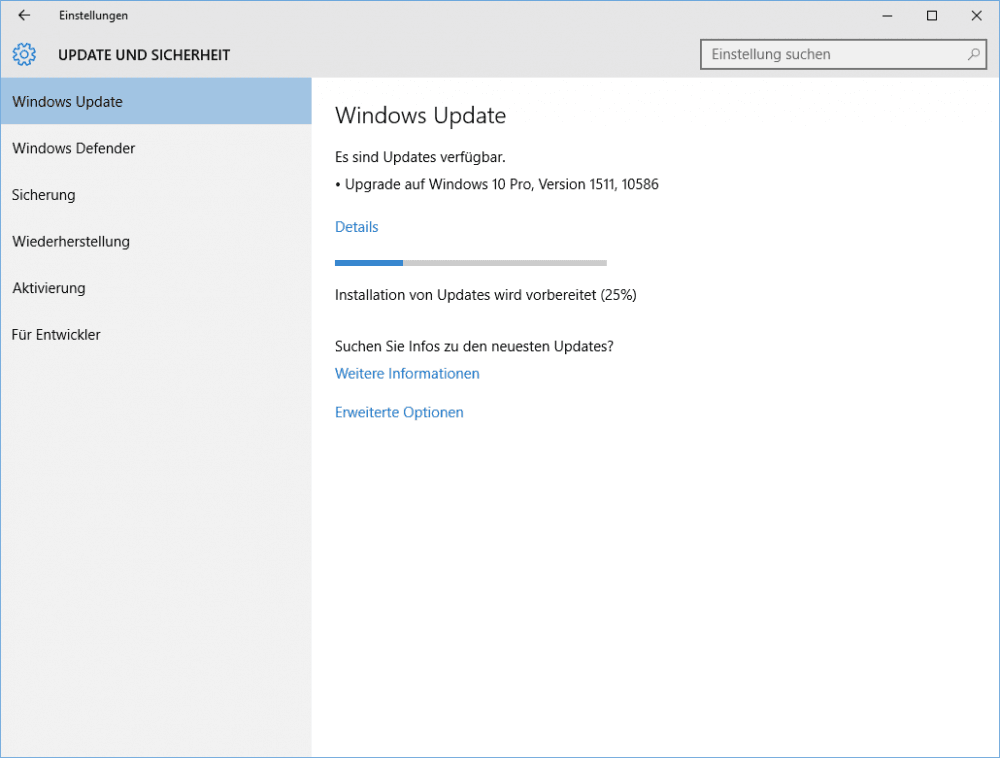Open Windows Defender section

(156, 148)
